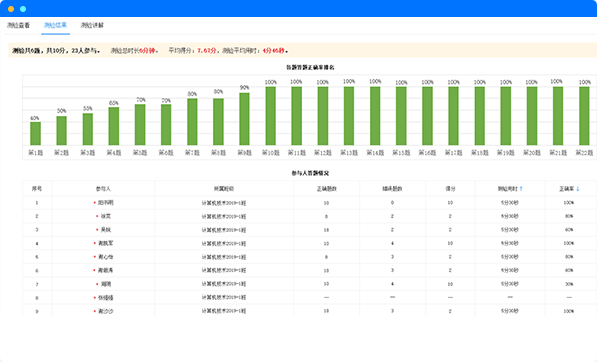Click the 所属班级 column header
Screen dimensions: 597x362
point(224,188)
